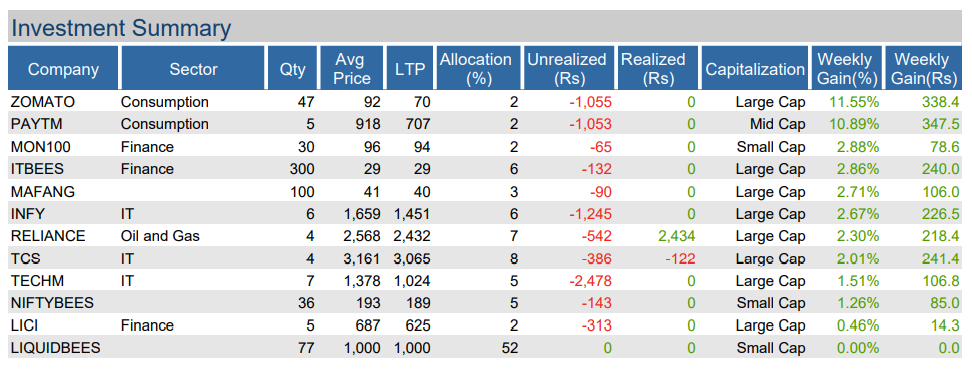972x373 pixels.
Task: Click weekly gain 11.55% for ZOMATO
Action: (x=854, y=102)
